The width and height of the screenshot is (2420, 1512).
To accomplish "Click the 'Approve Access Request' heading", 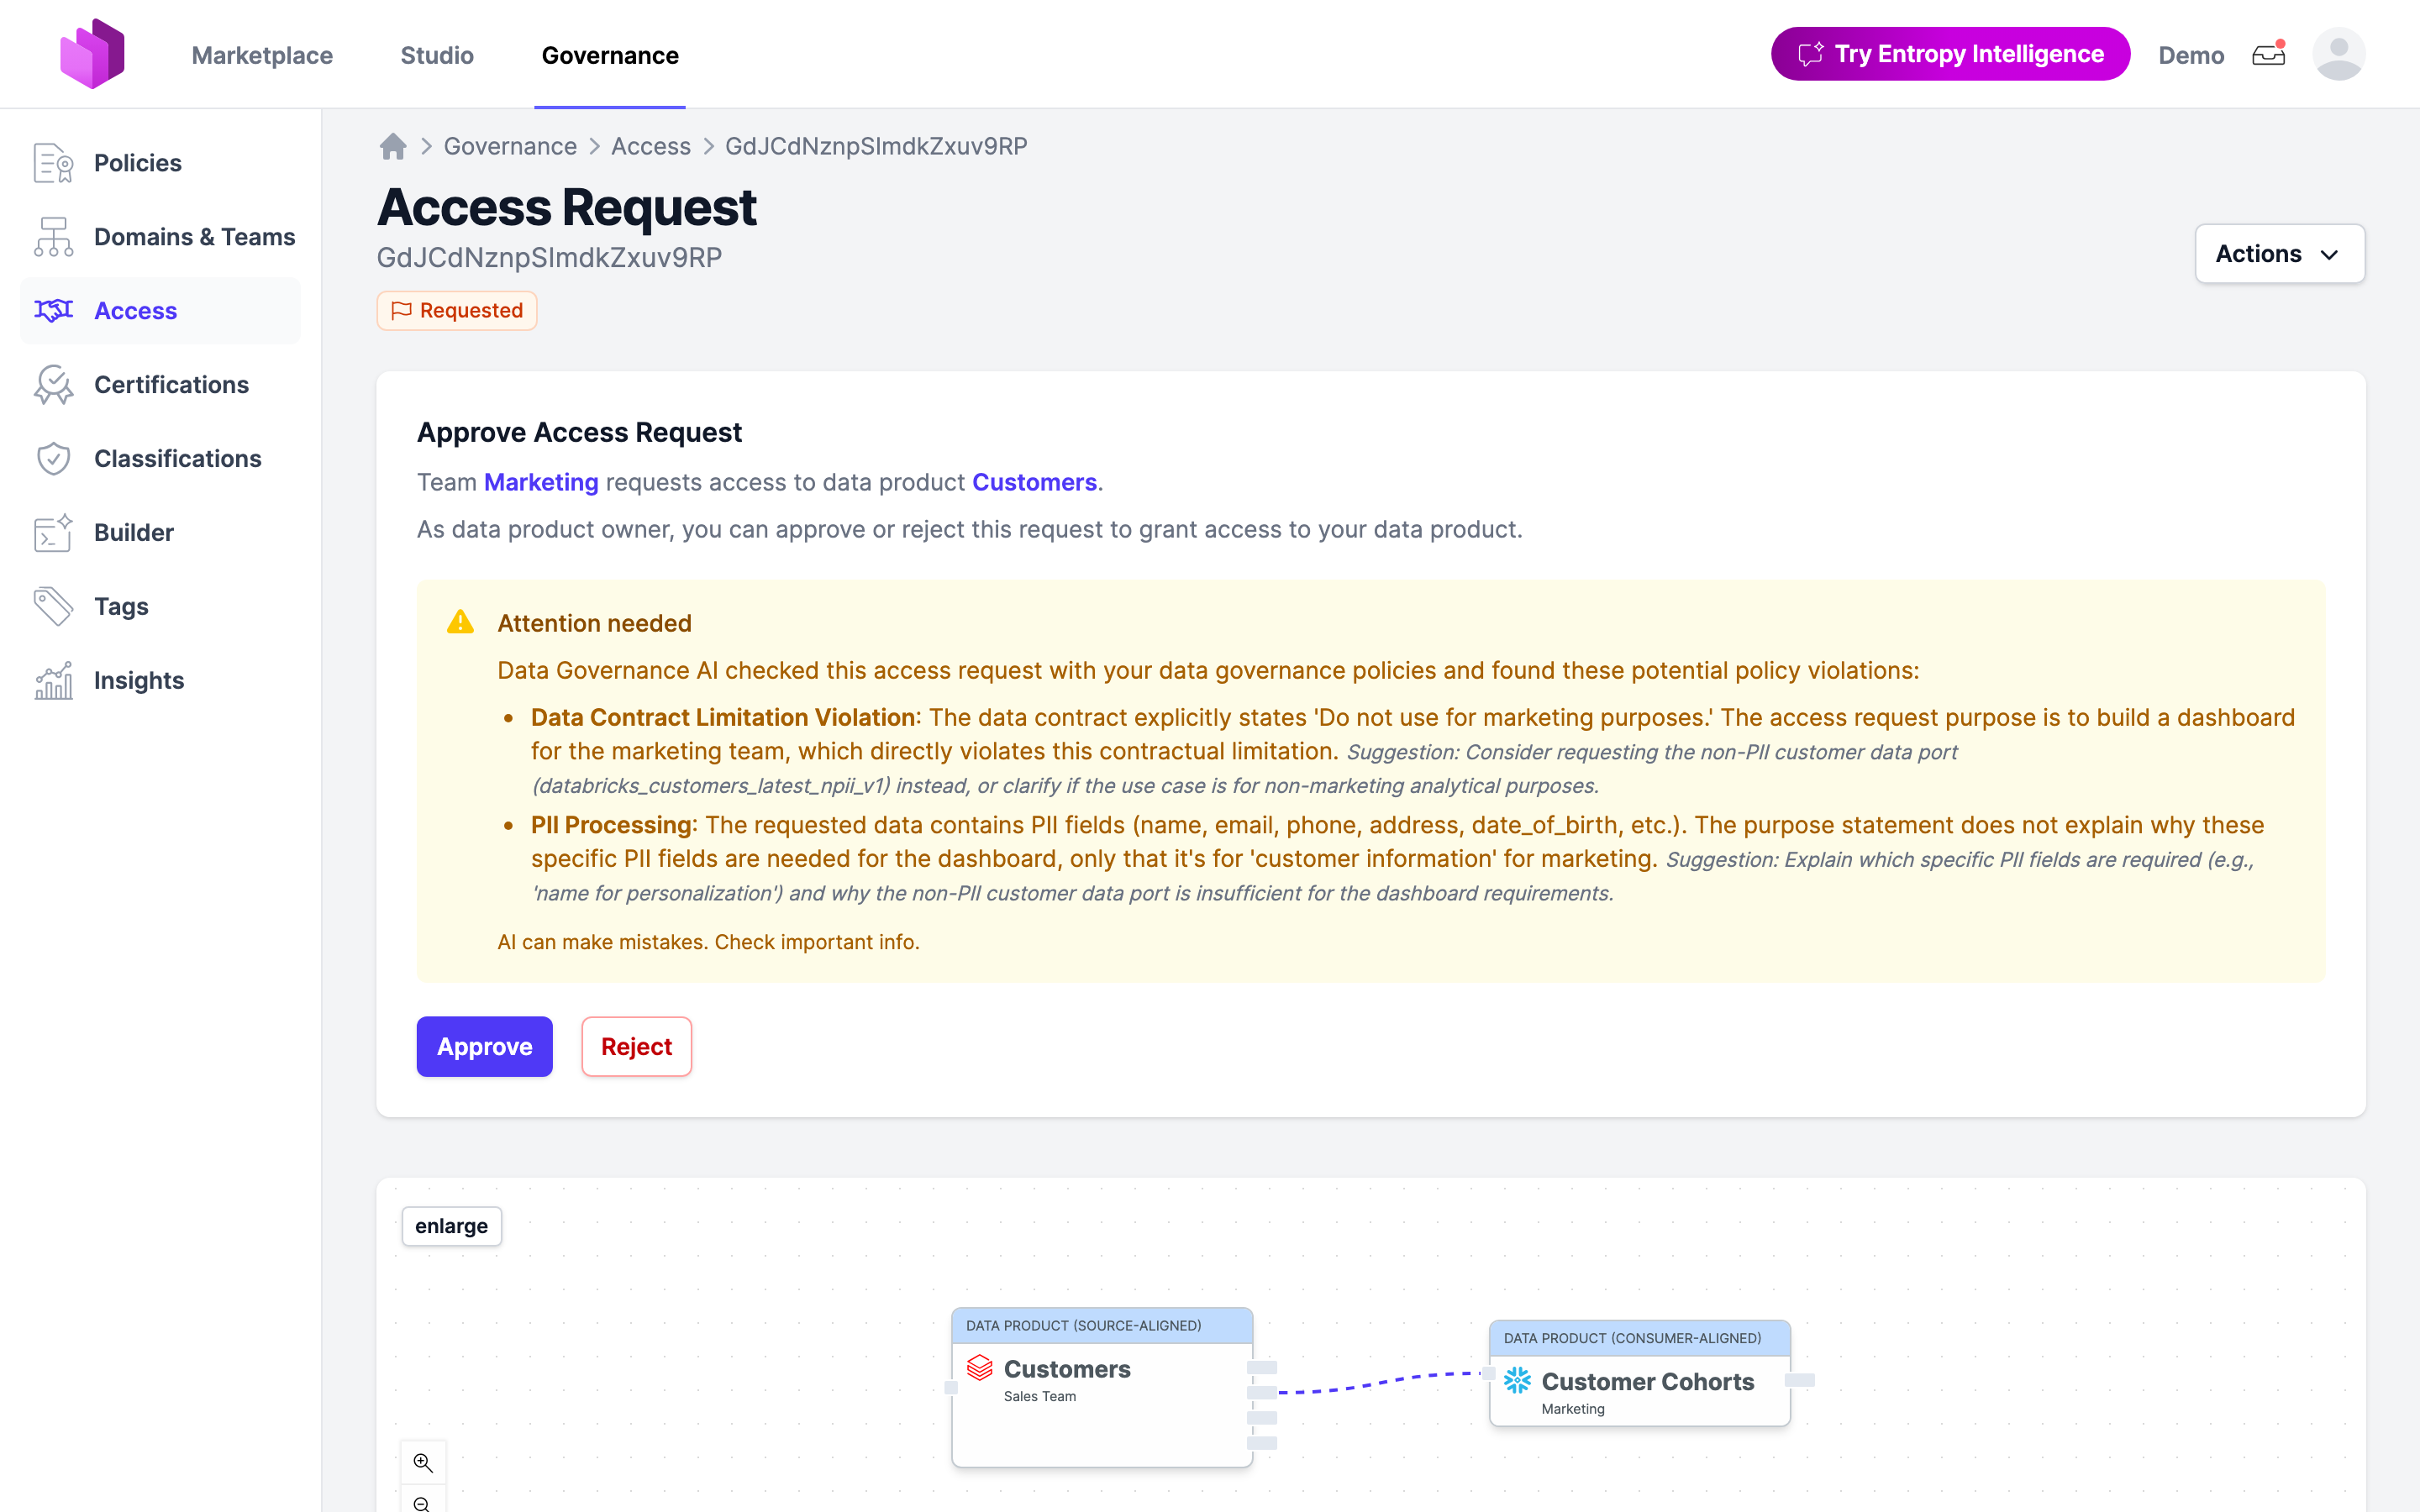I will [579, 432].
